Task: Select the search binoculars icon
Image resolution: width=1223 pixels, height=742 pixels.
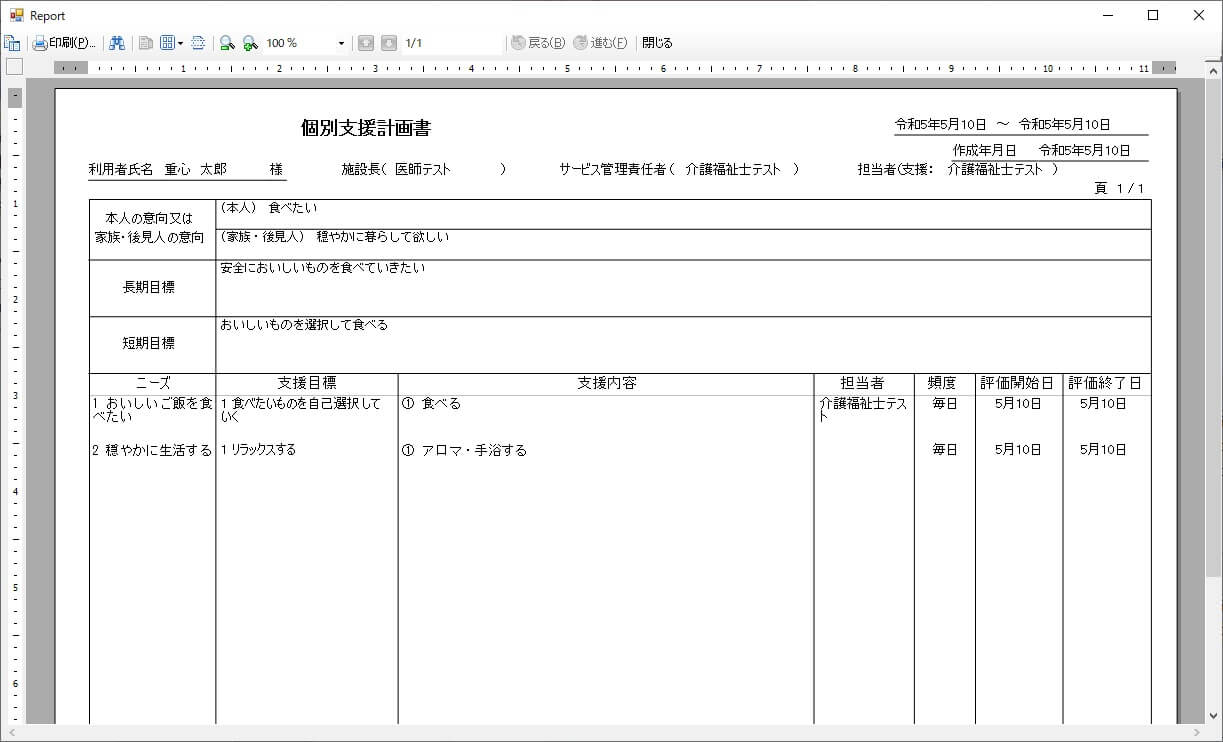Action: tap(117, 42)
